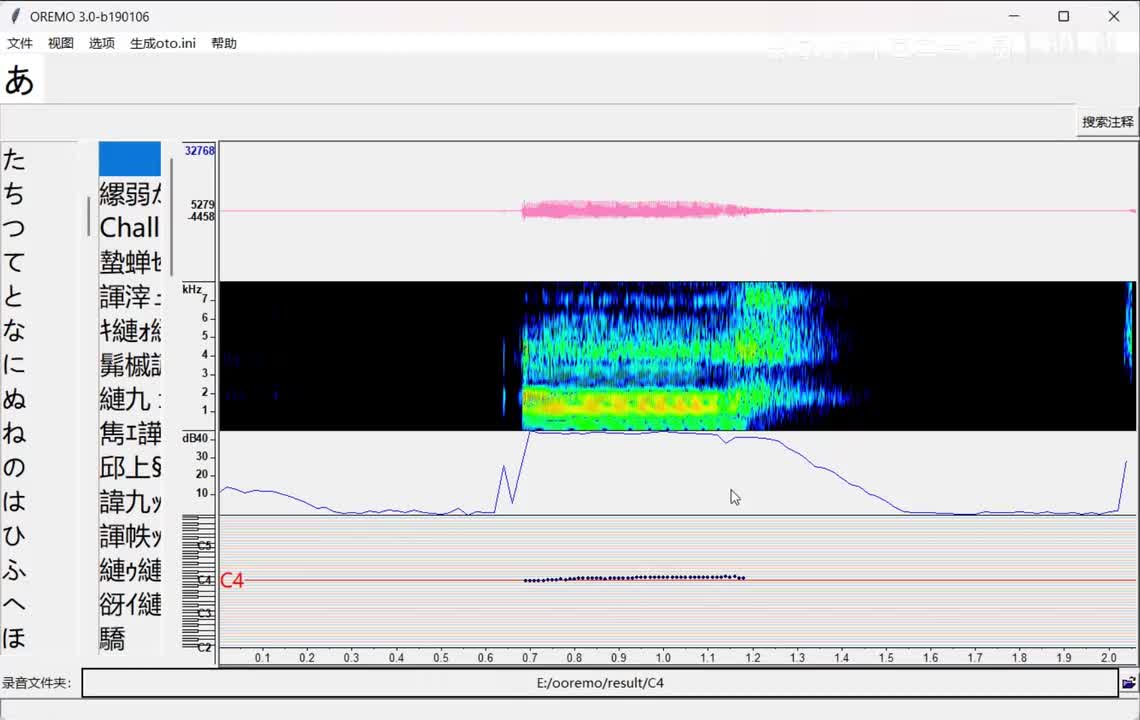The height and width of the screenshot is (720, 1140).
Task: Select ほ in the syllable list
Action: click(x=14, y=637)
